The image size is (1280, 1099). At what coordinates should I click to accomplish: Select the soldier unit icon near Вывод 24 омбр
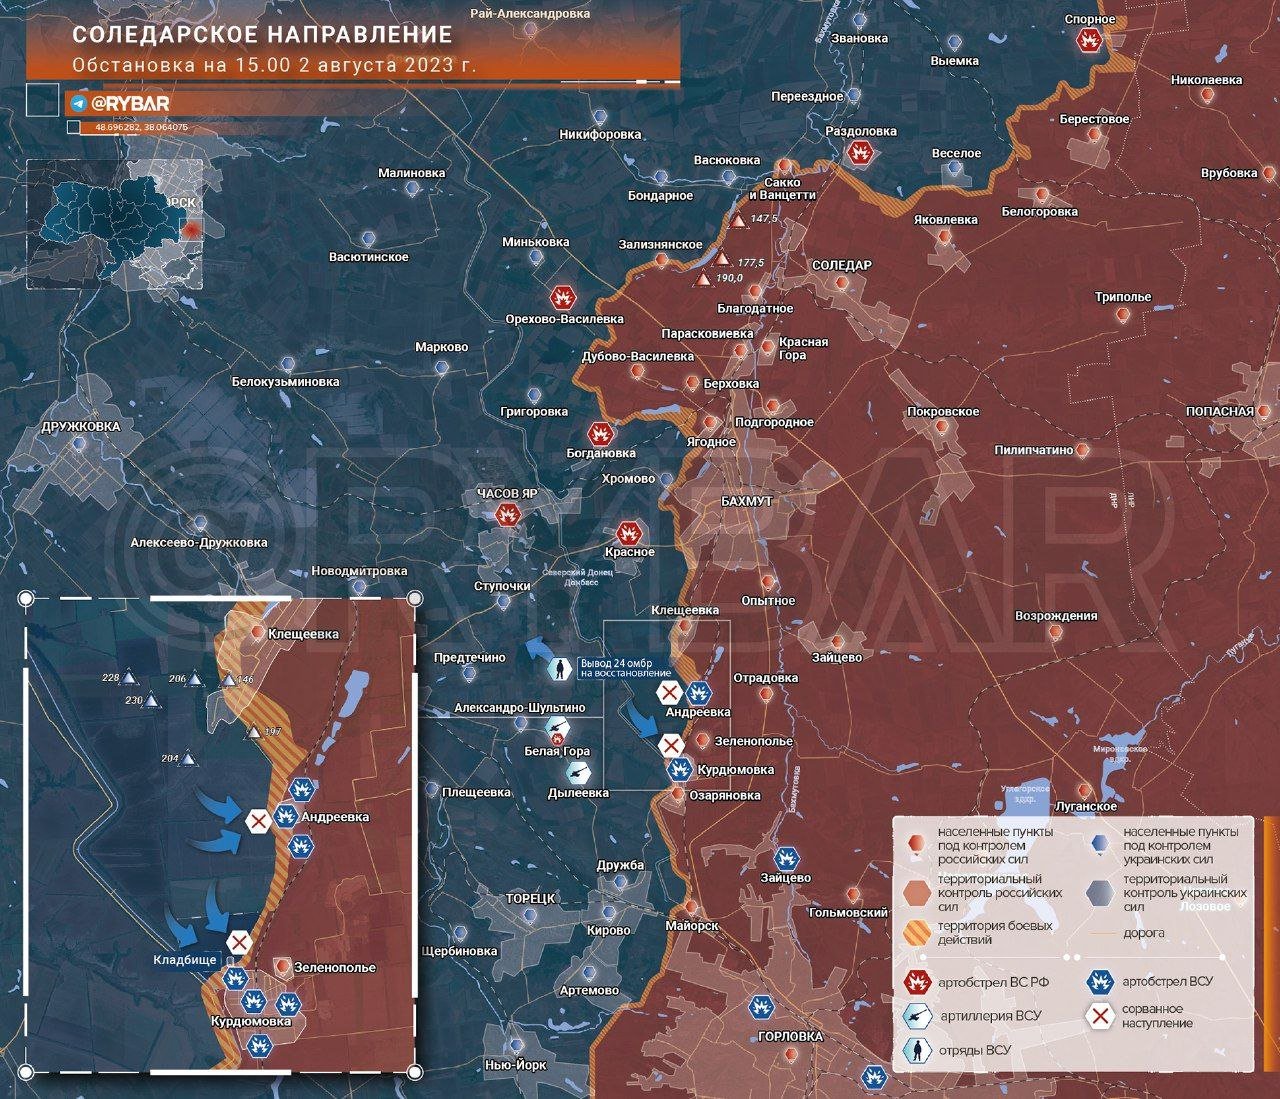click(562, 667)
